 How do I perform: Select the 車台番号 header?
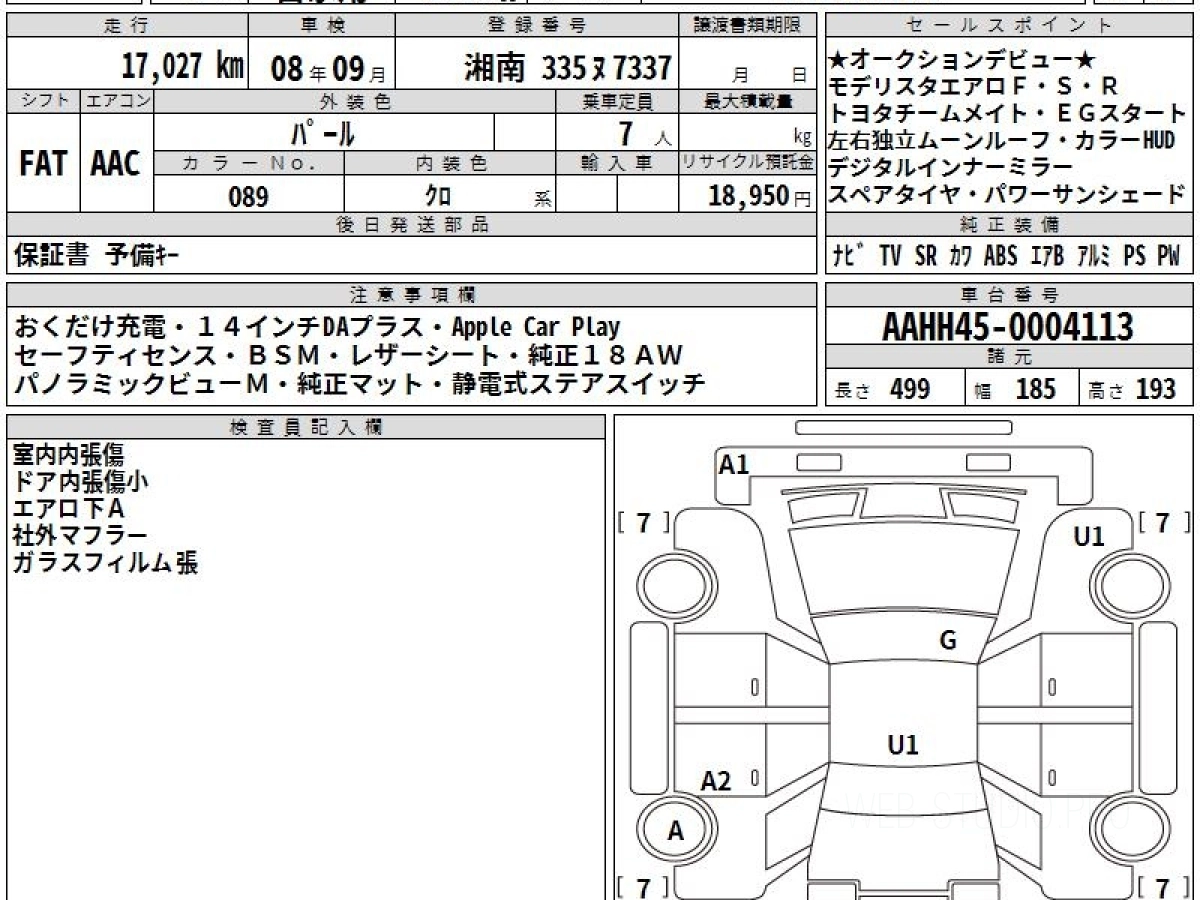[1009, 294]
